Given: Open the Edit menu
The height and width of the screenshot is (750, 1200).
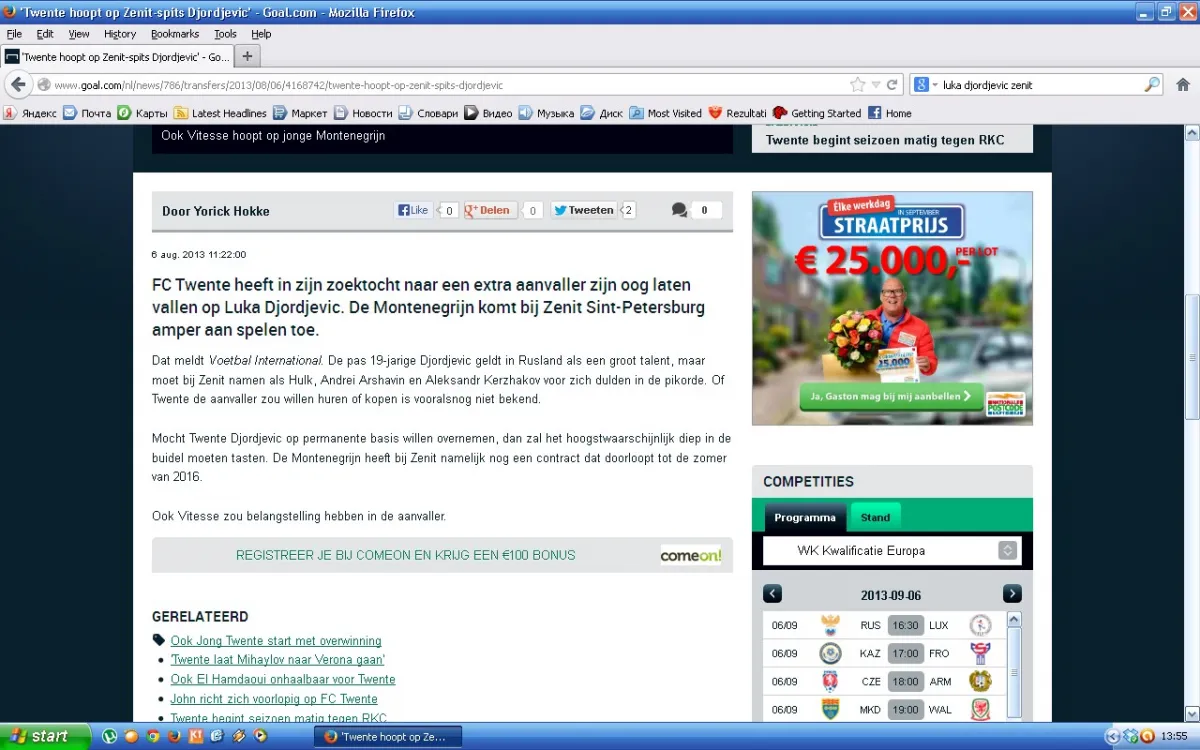Looking at the screenshot, I should tap(45, 34).
